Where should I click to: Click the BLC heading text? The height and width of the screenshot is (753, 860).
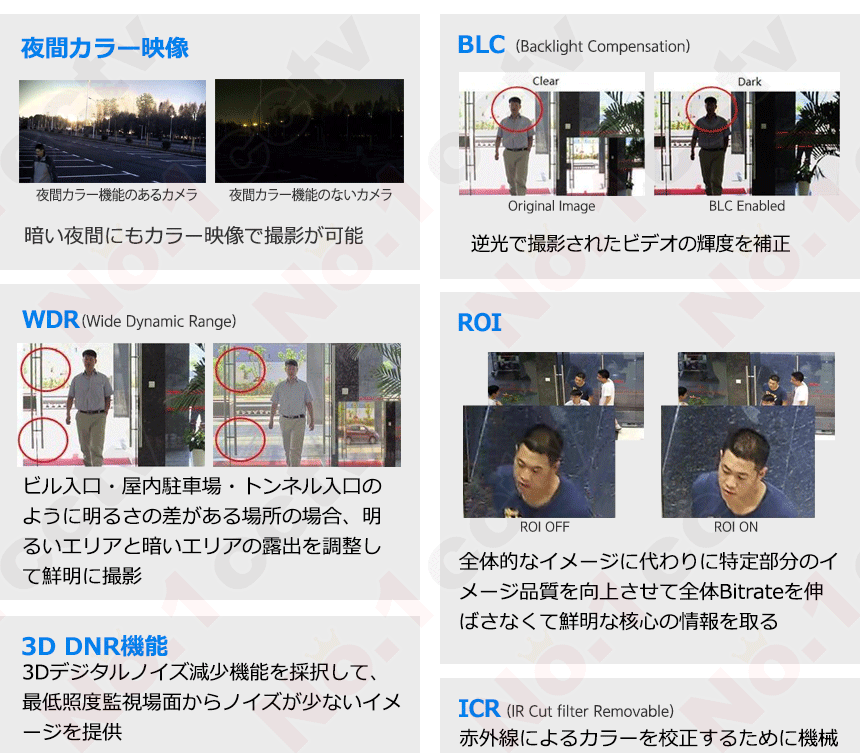click(481, 45)
